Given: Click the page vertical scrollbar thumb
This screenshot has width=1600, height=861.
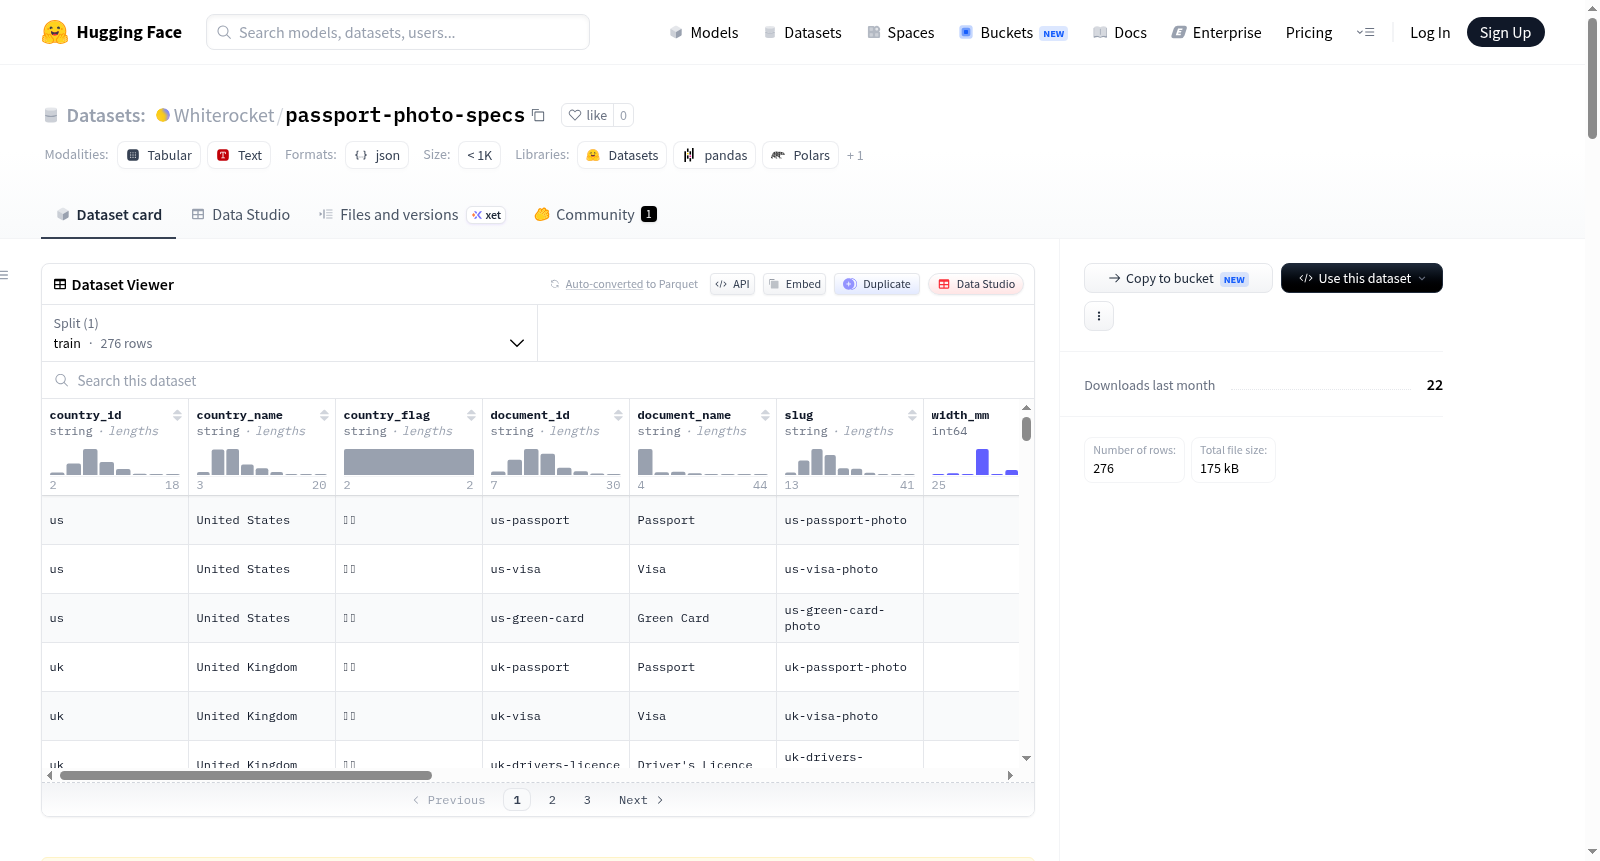Looking at the screenshot, I should 1592,78.
